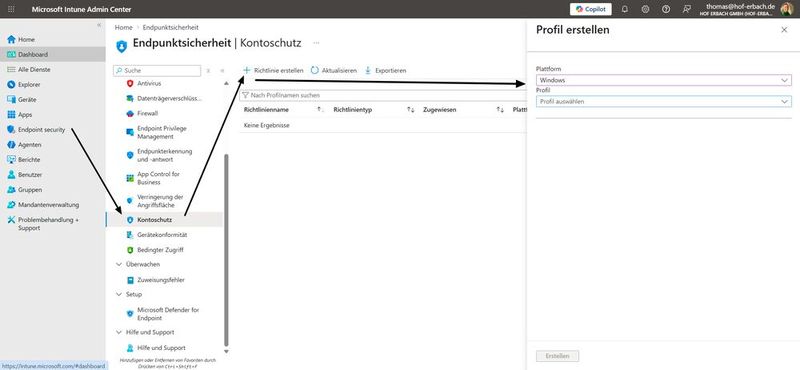Open Gerätekonformität menu item
Image resolution: width=800 pixels, height=370 pixels.
(x=162, y=235)
